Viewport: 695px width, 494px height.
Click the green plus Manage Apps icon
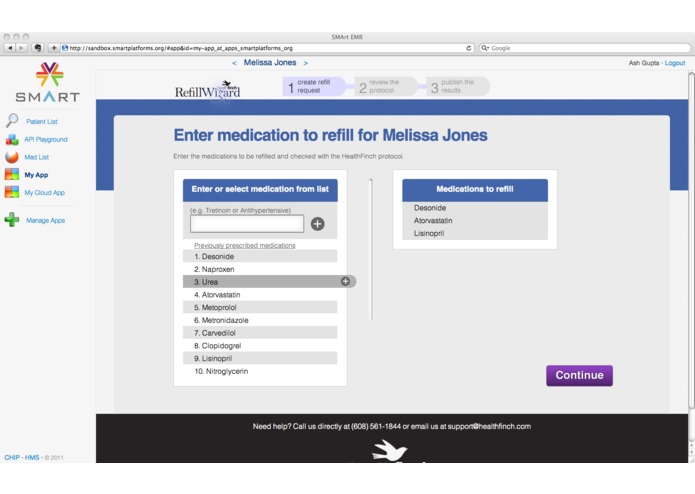click(x=12, y=220)
